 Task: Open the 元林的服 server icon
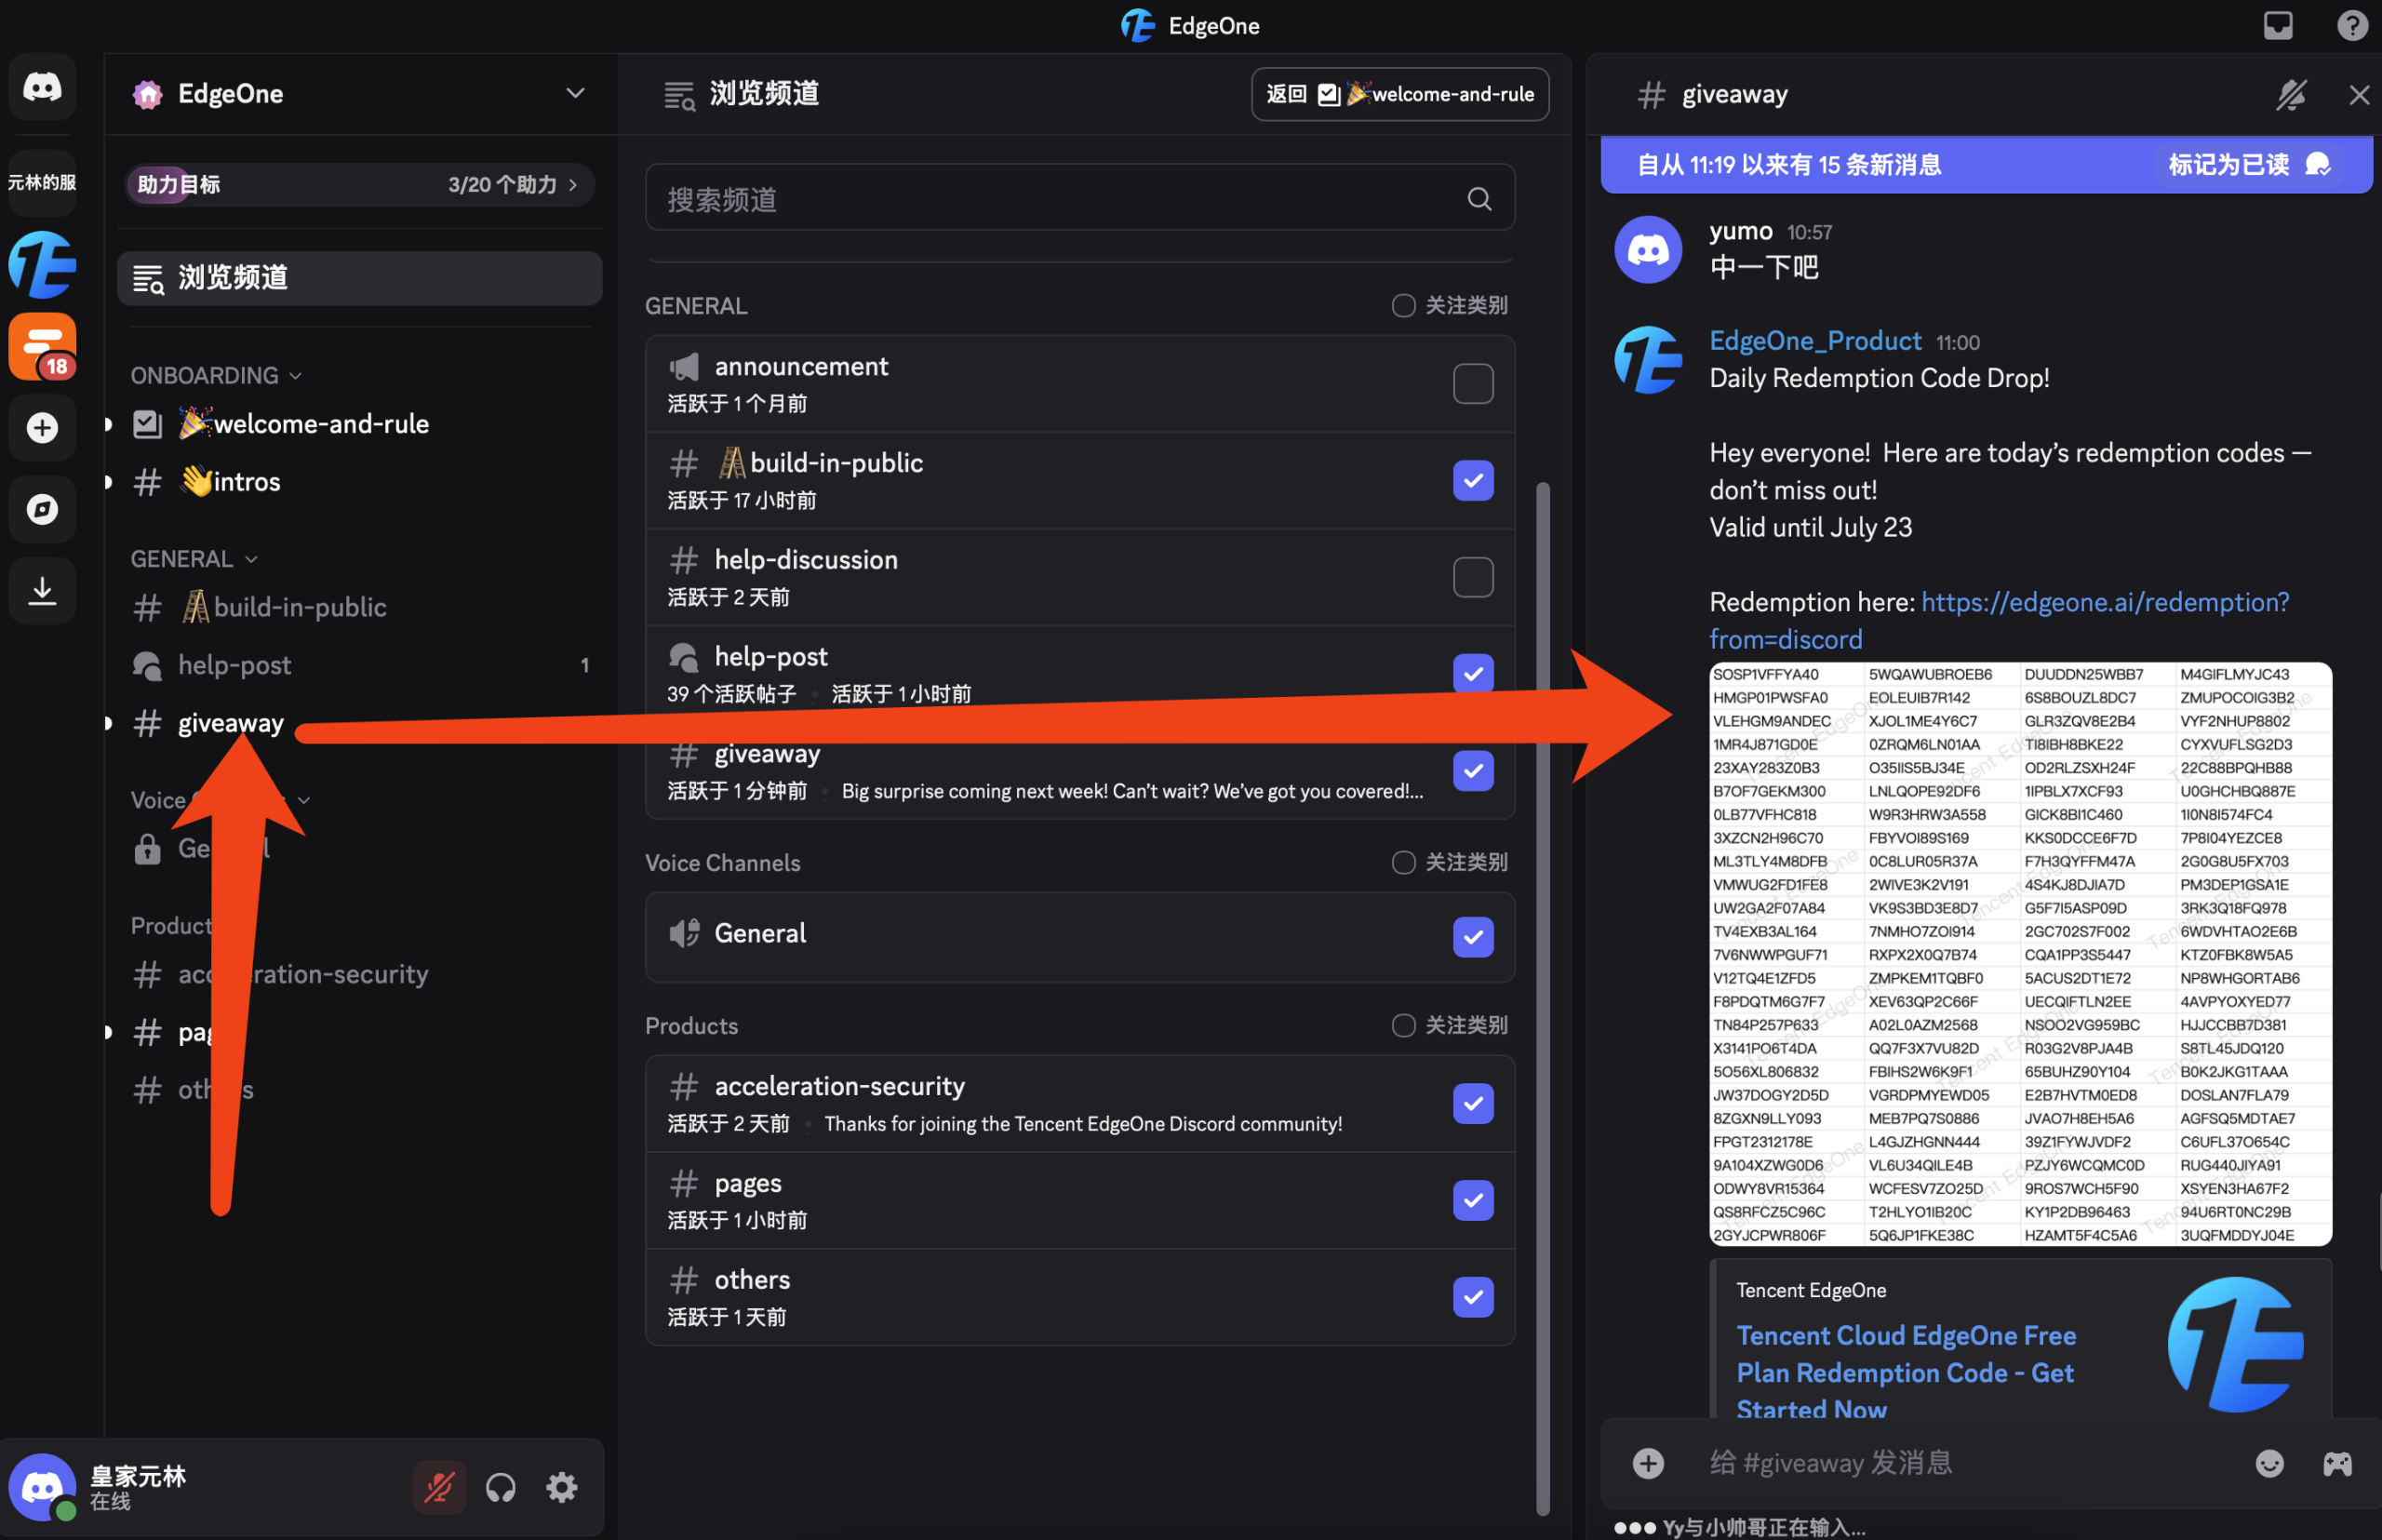click(x=42, y=183)
